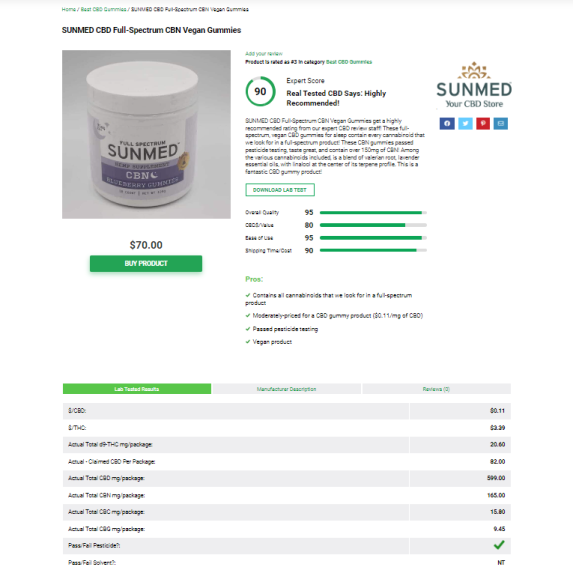The image size is (573, 573).
Task: Pin the product on Pinterest
Action: click(483, 124)
